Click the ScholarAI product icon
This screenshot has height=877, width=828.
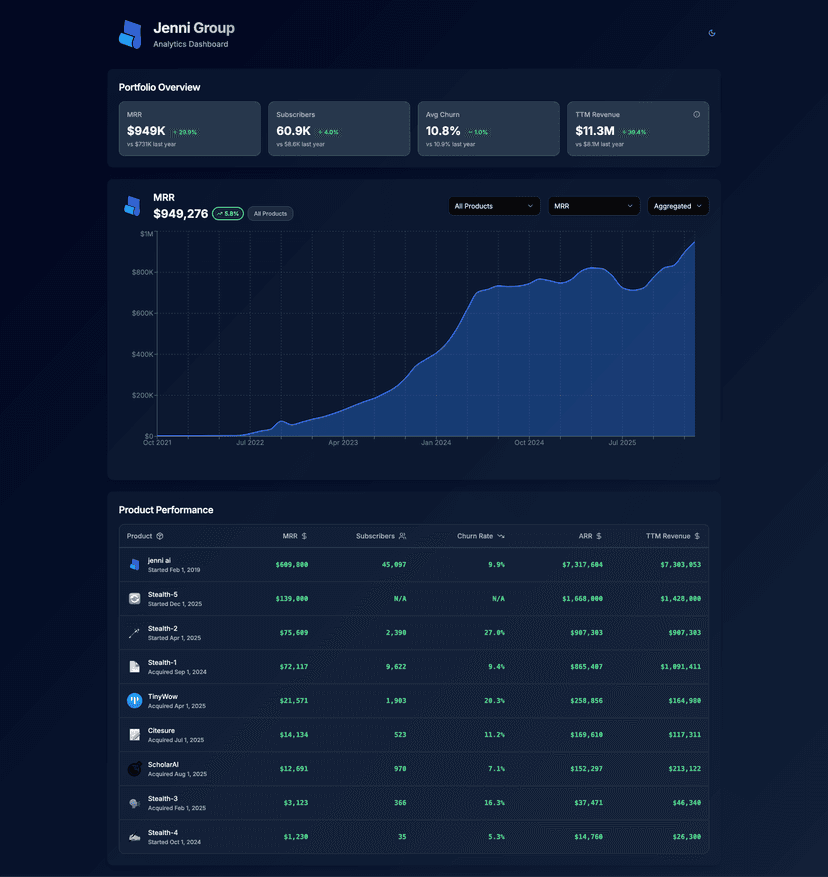tap(134, 769)
